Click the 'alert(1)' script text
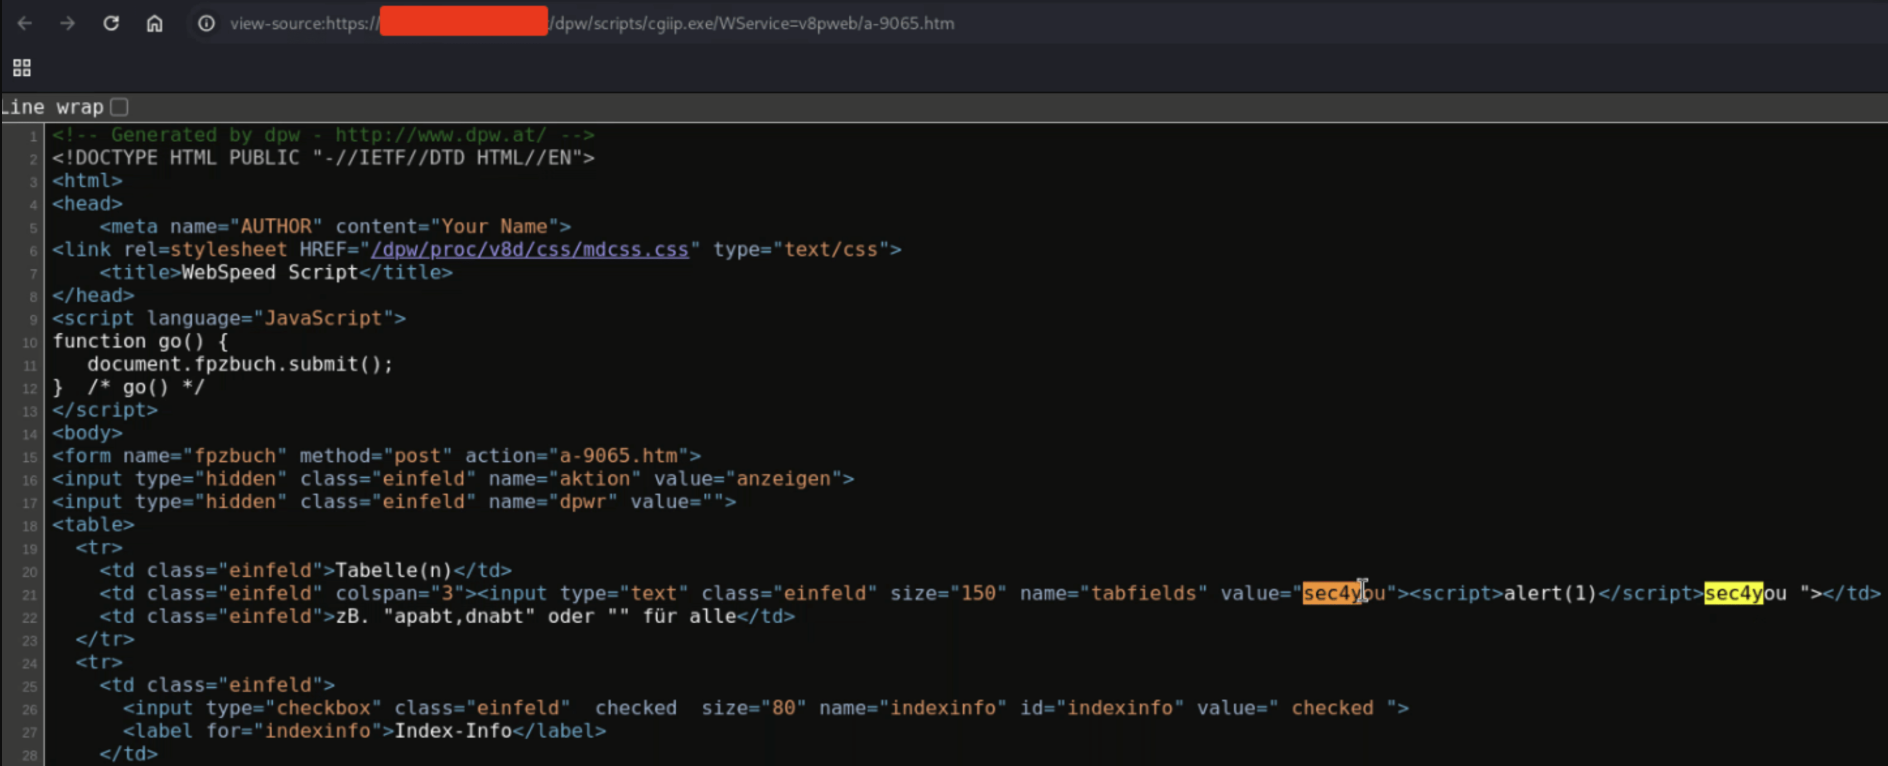This screenshot has width=1888, height=766. [x=1550, y=594]
